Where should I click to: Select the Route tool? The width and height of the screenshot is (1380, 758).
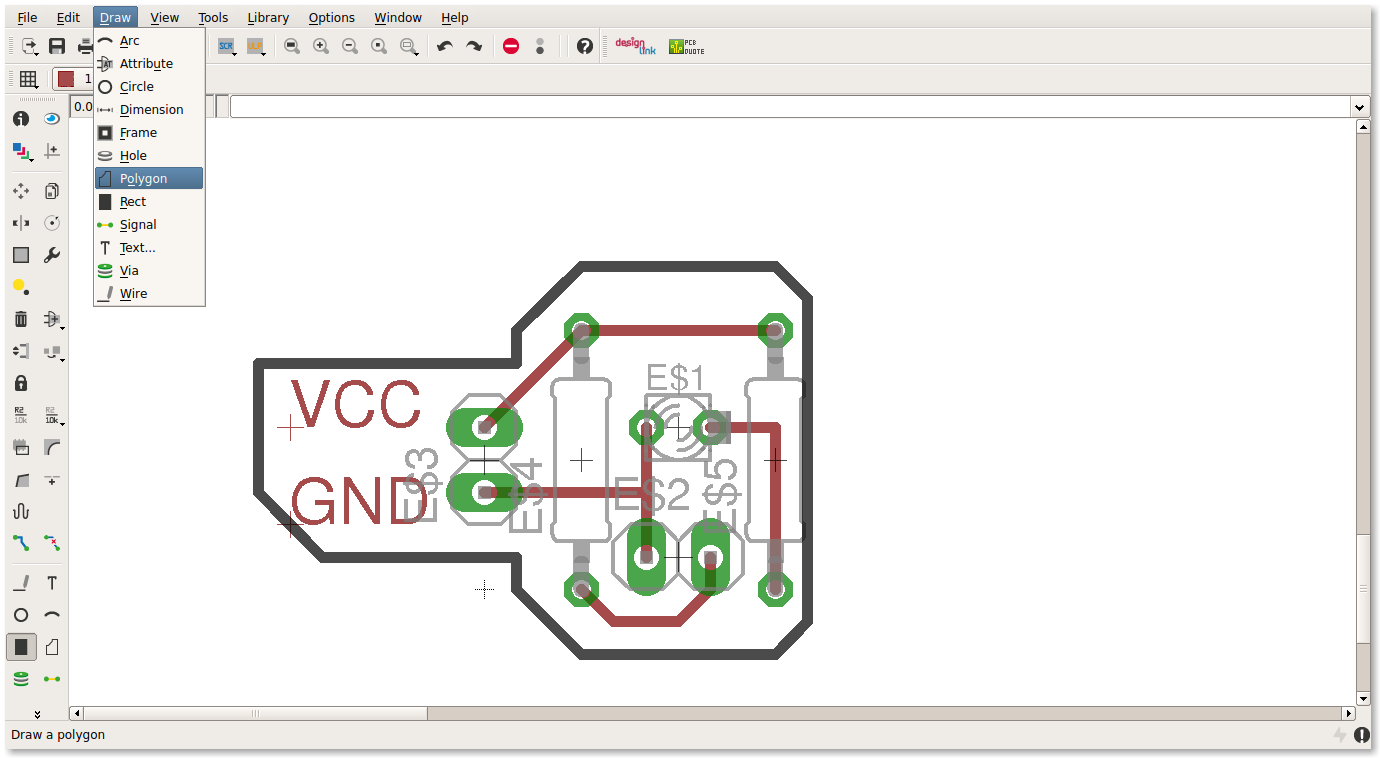coord(21,543)
